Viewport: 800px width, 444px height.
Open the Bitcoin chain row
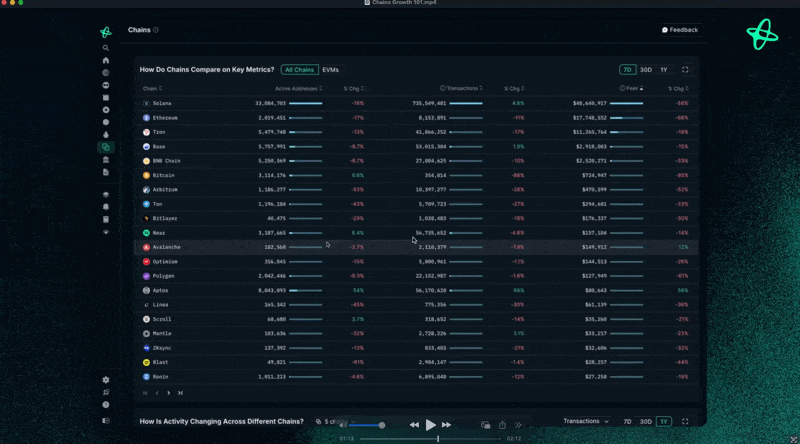[416, 175]
